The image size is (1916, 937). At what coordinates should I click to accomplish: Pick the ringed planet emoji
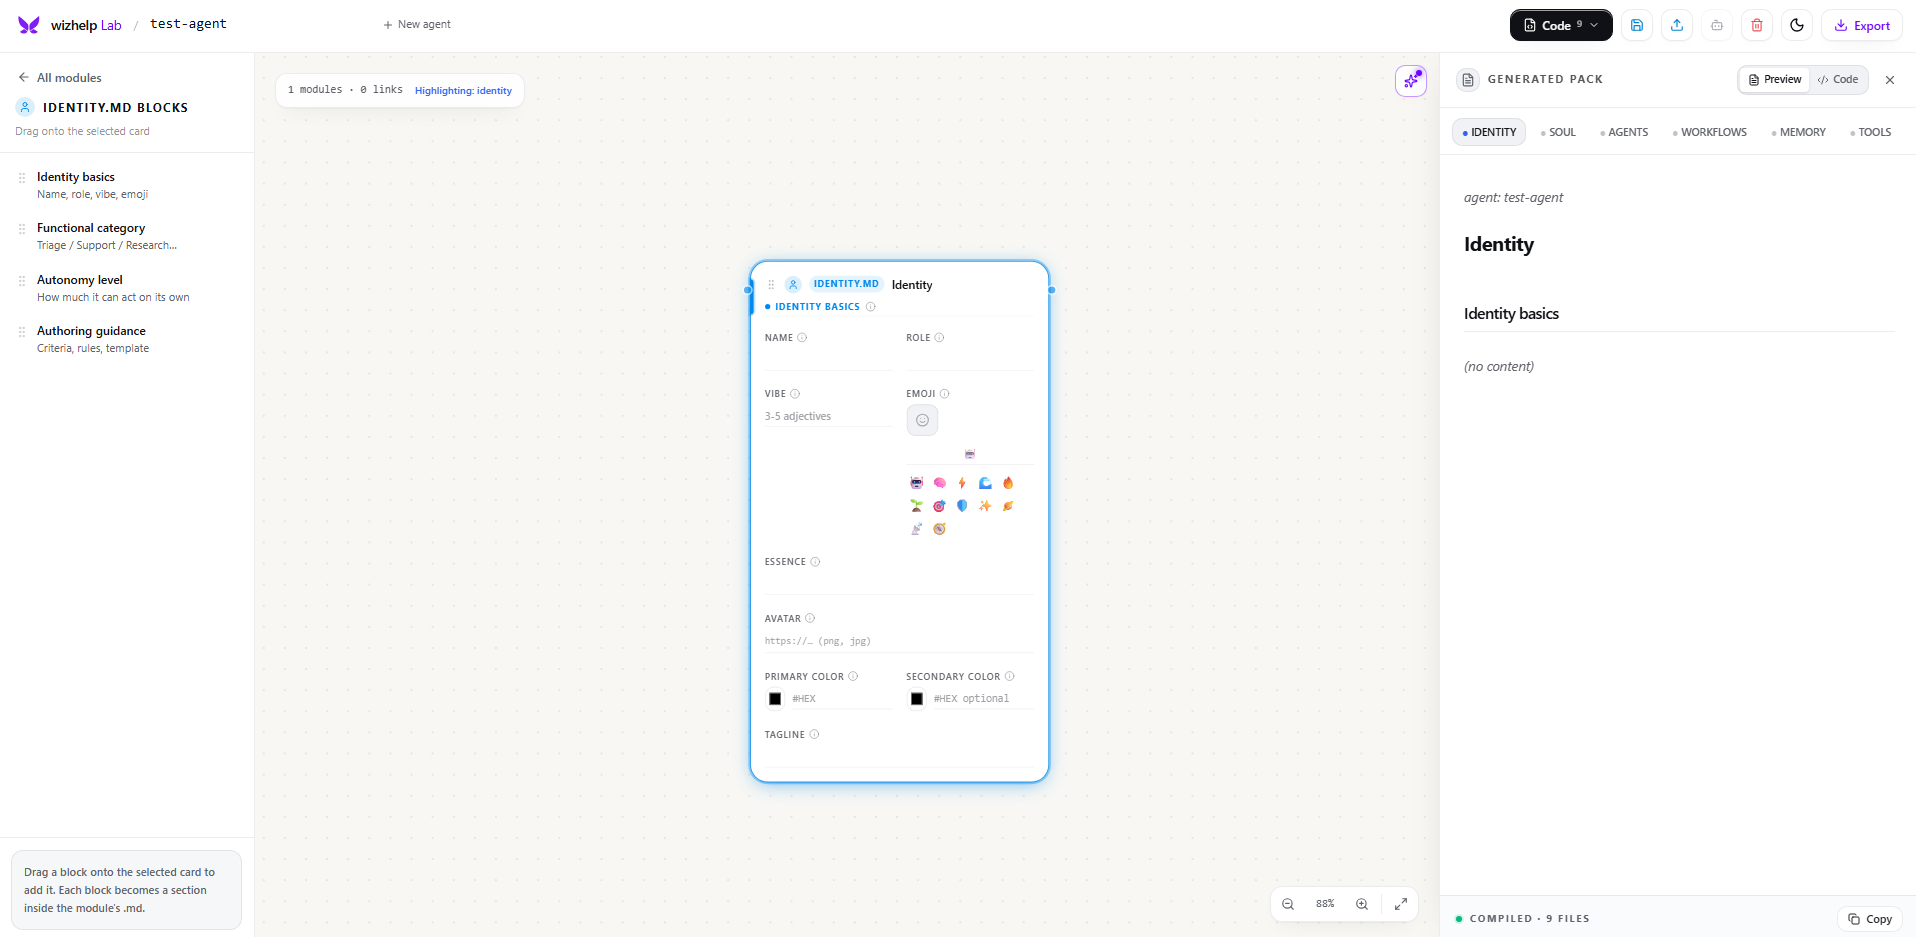(x=1008, y=506)
